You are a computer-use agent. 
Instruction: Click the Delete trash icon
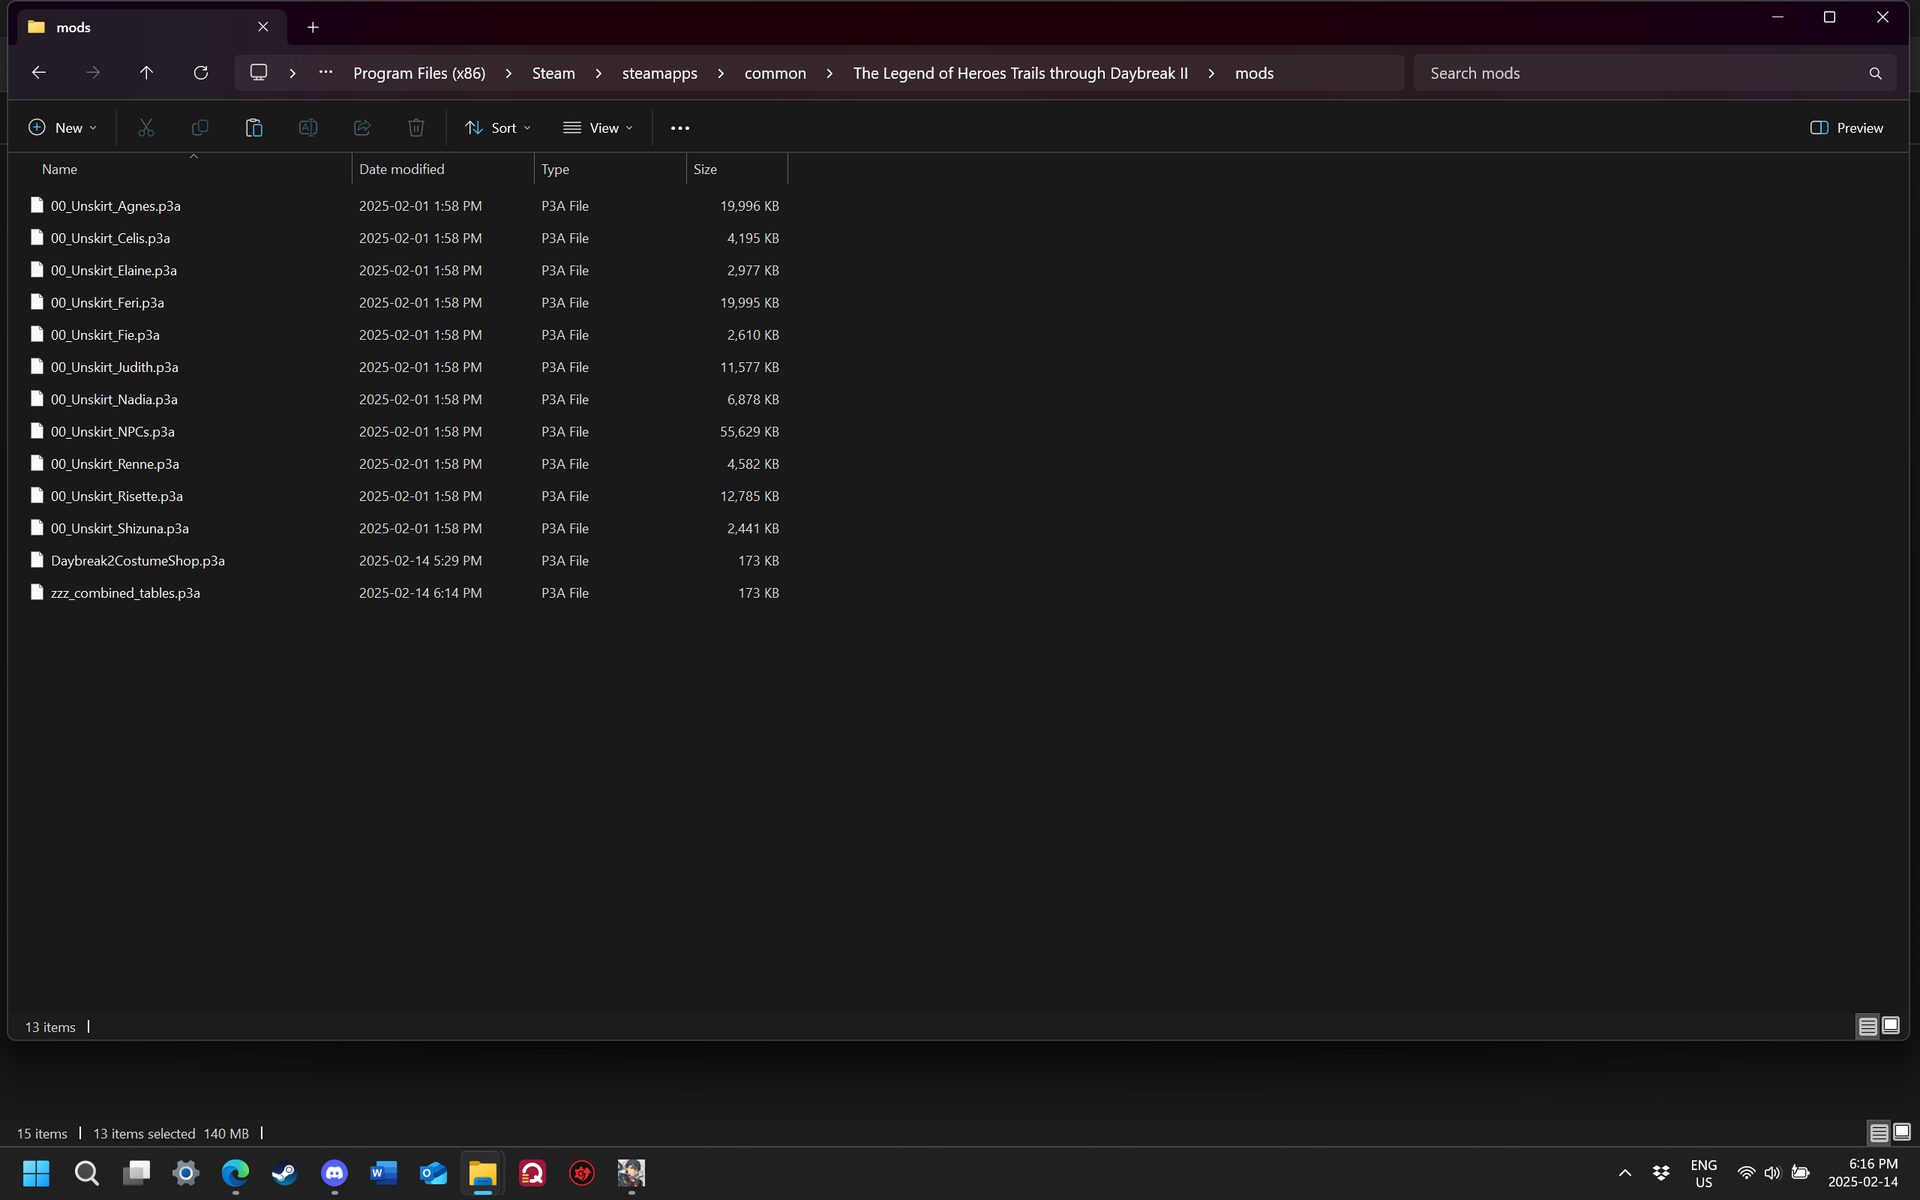pyautogui.click(x=416, y=128)
